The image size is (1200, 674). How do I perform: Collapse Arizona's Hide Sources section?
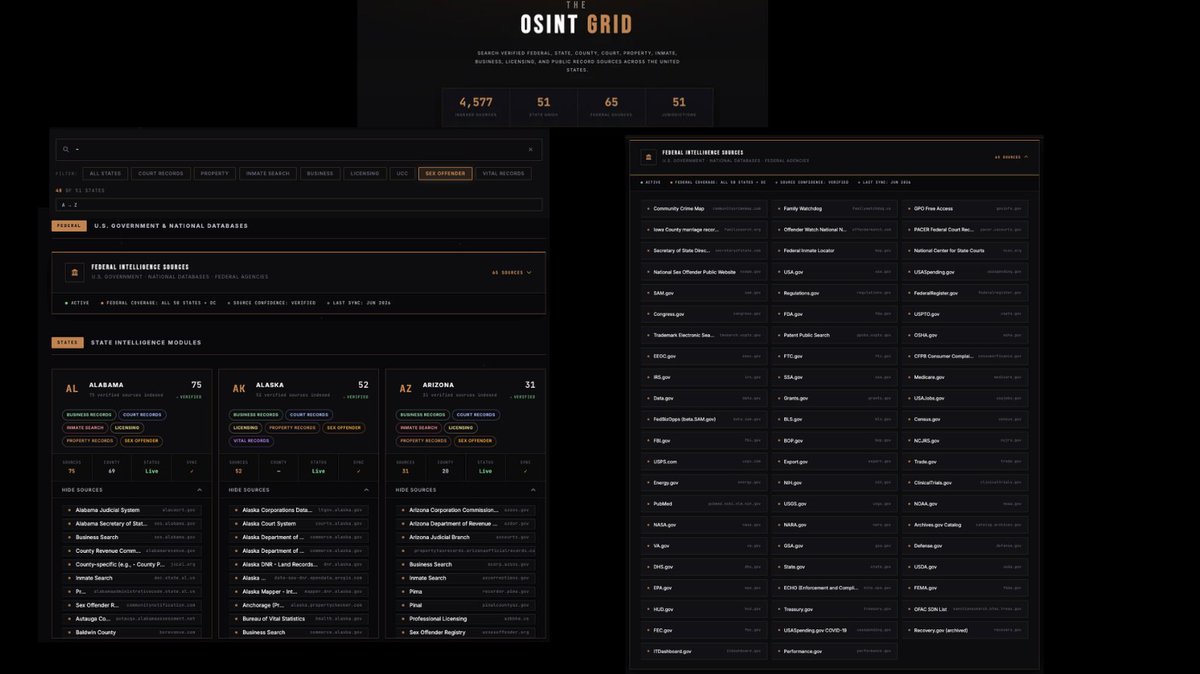[x=466, y=490]
